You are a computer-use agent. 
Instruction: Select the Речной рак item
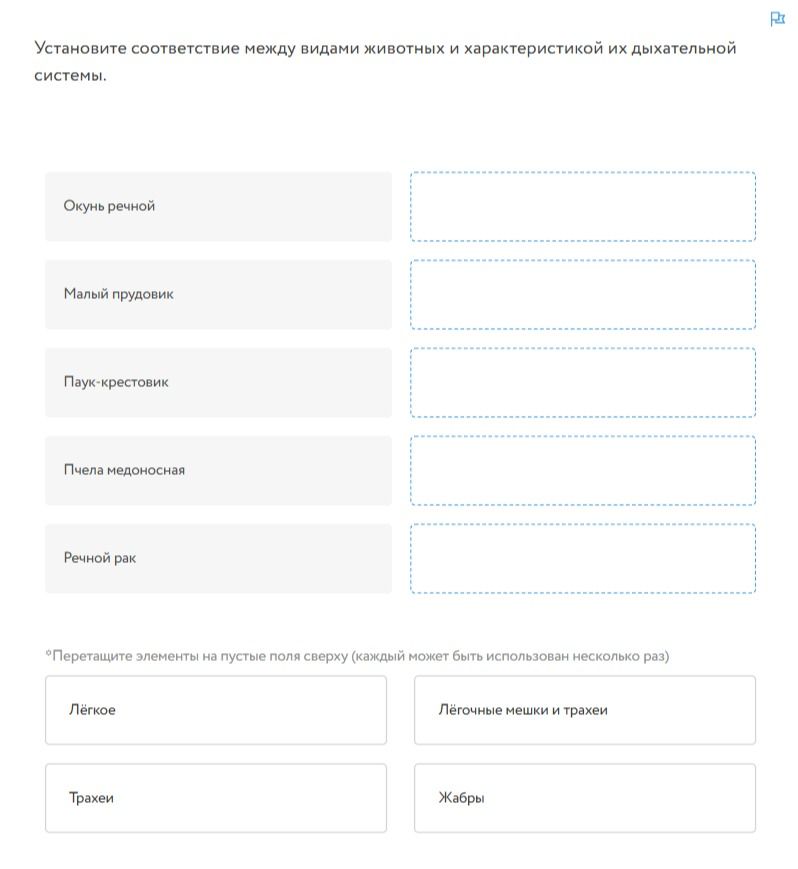(x=218, y=559)
